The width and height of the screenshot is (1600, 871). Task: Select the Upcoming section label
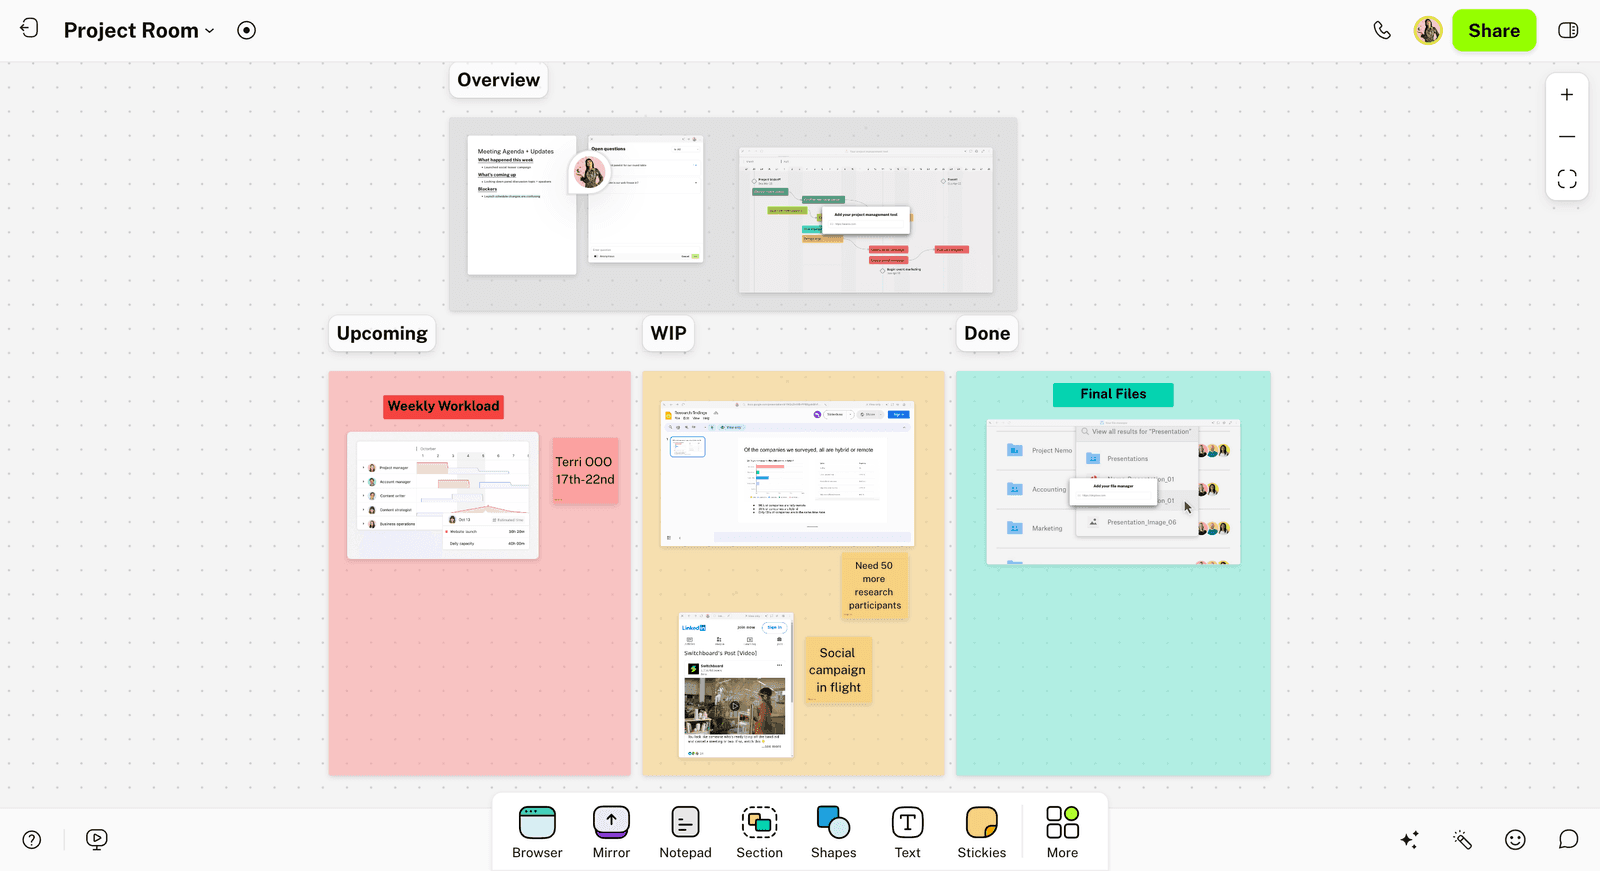click(x=382, y=333)
